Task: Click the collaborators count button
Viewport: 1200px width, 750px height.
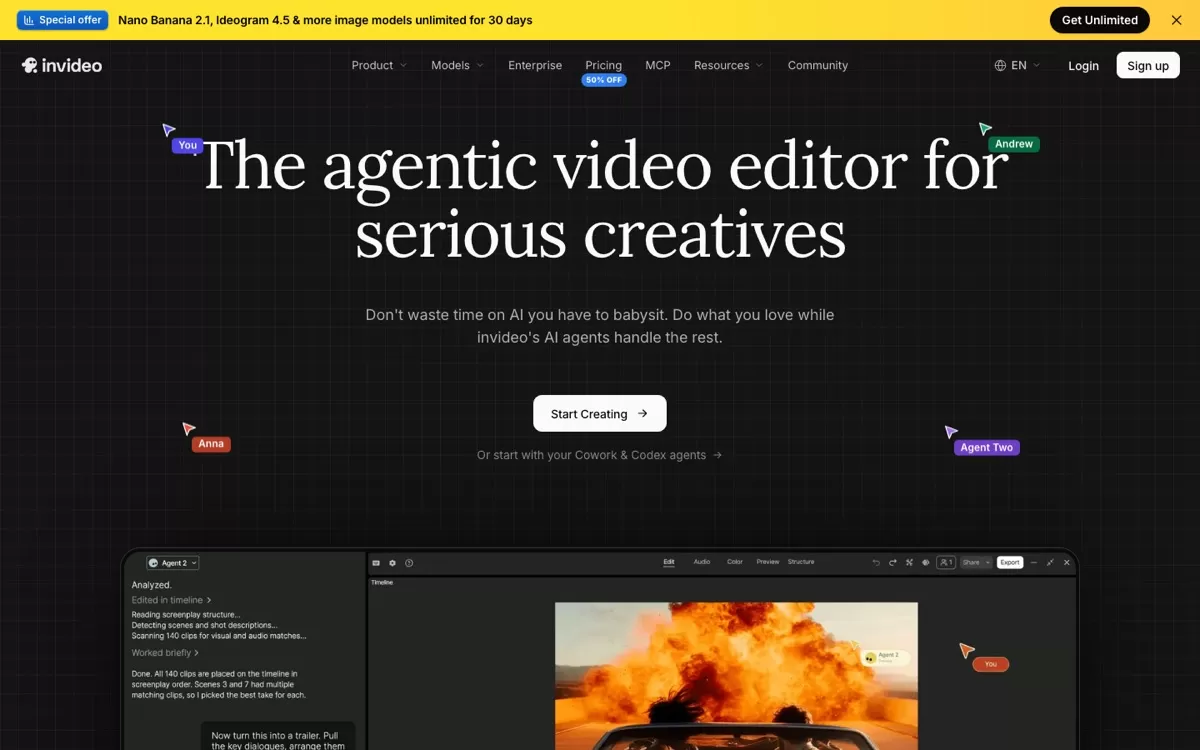Action: coord(946,563)
